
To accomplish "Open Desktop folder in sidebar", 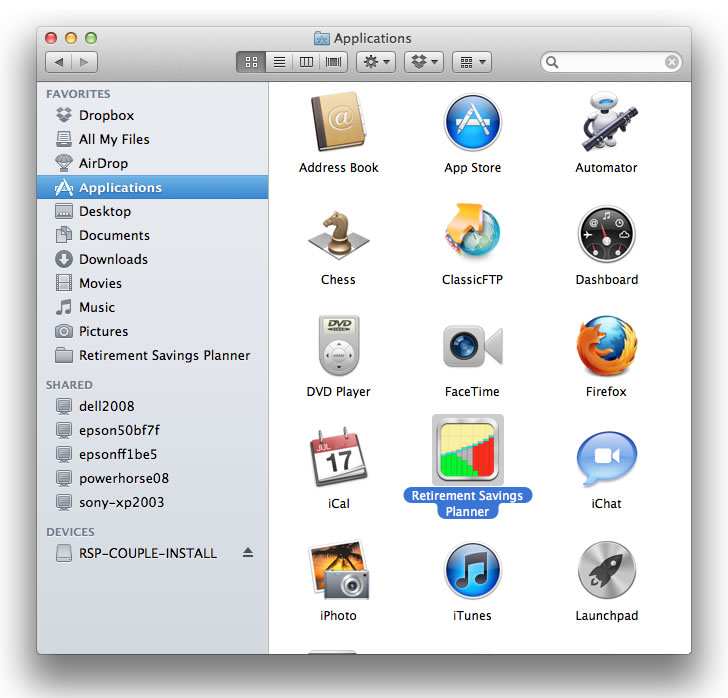I will 152,211.
